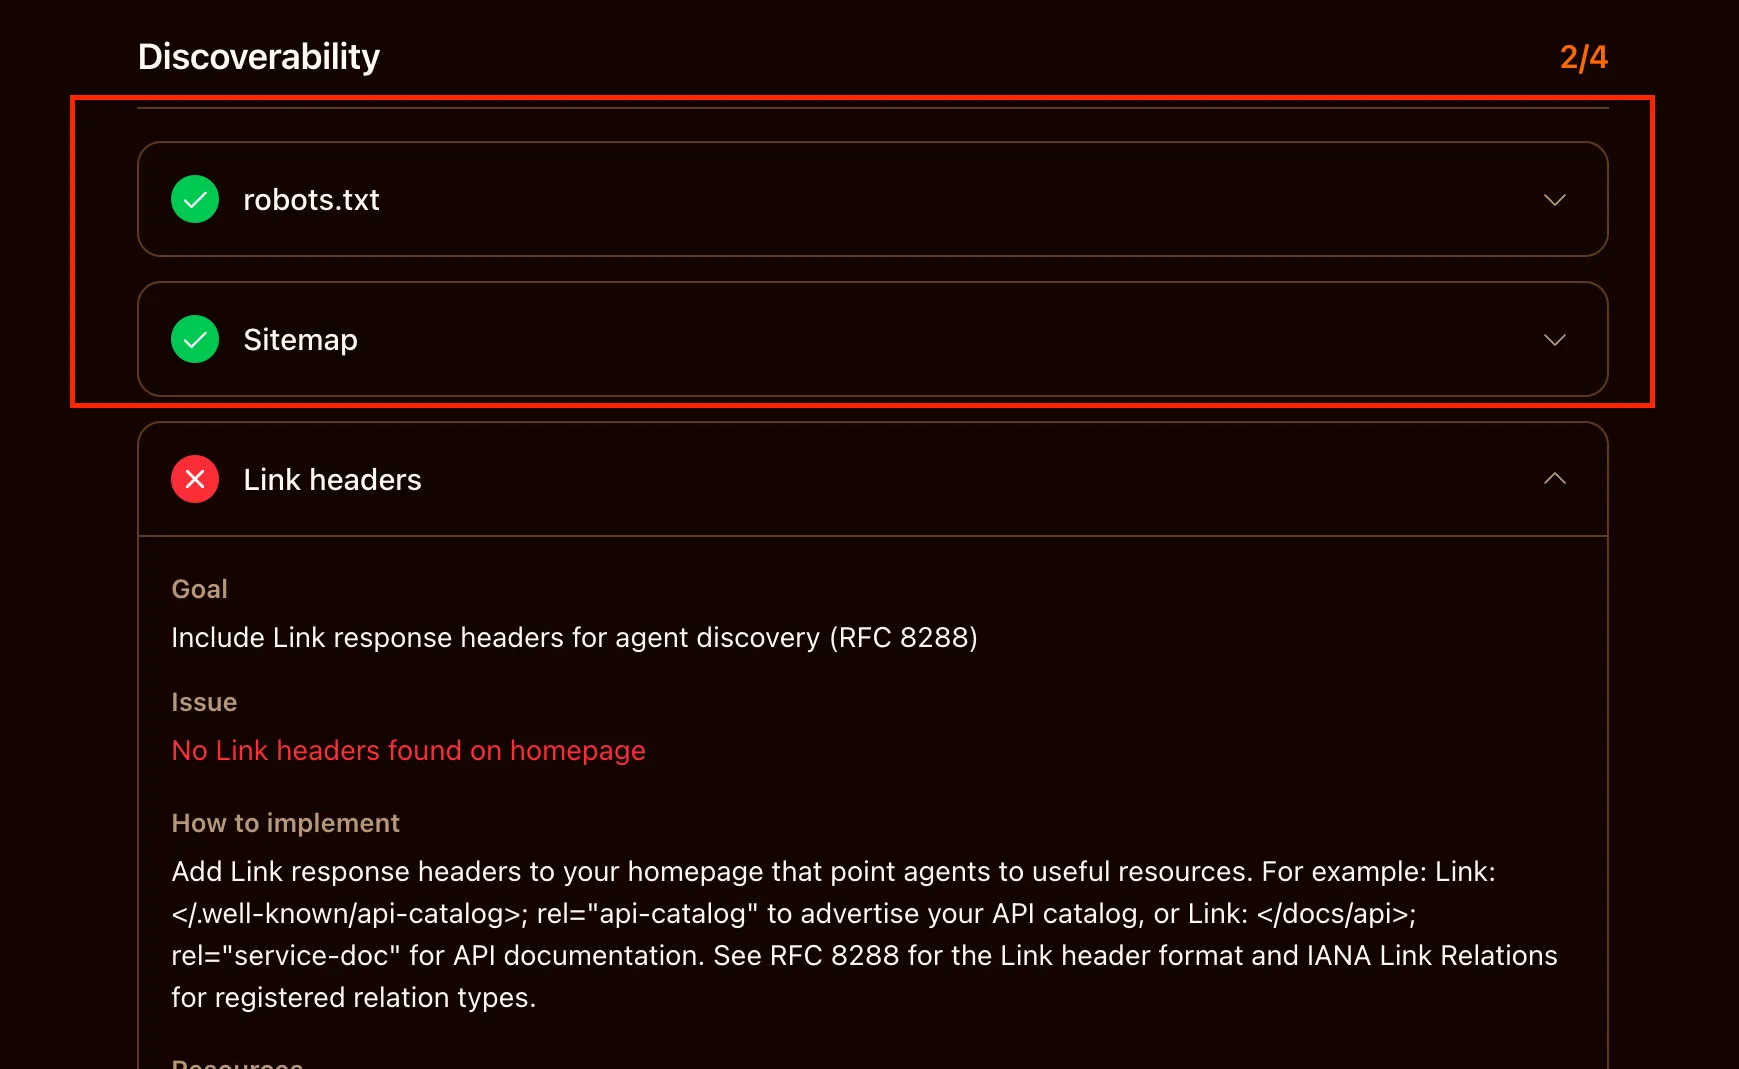Image resolution: width=1739 pixels, height=1069 pixels.
Task: Collapse the Link headers section with its chevron
Action: pyautogui.click(x=1554, y=479)
